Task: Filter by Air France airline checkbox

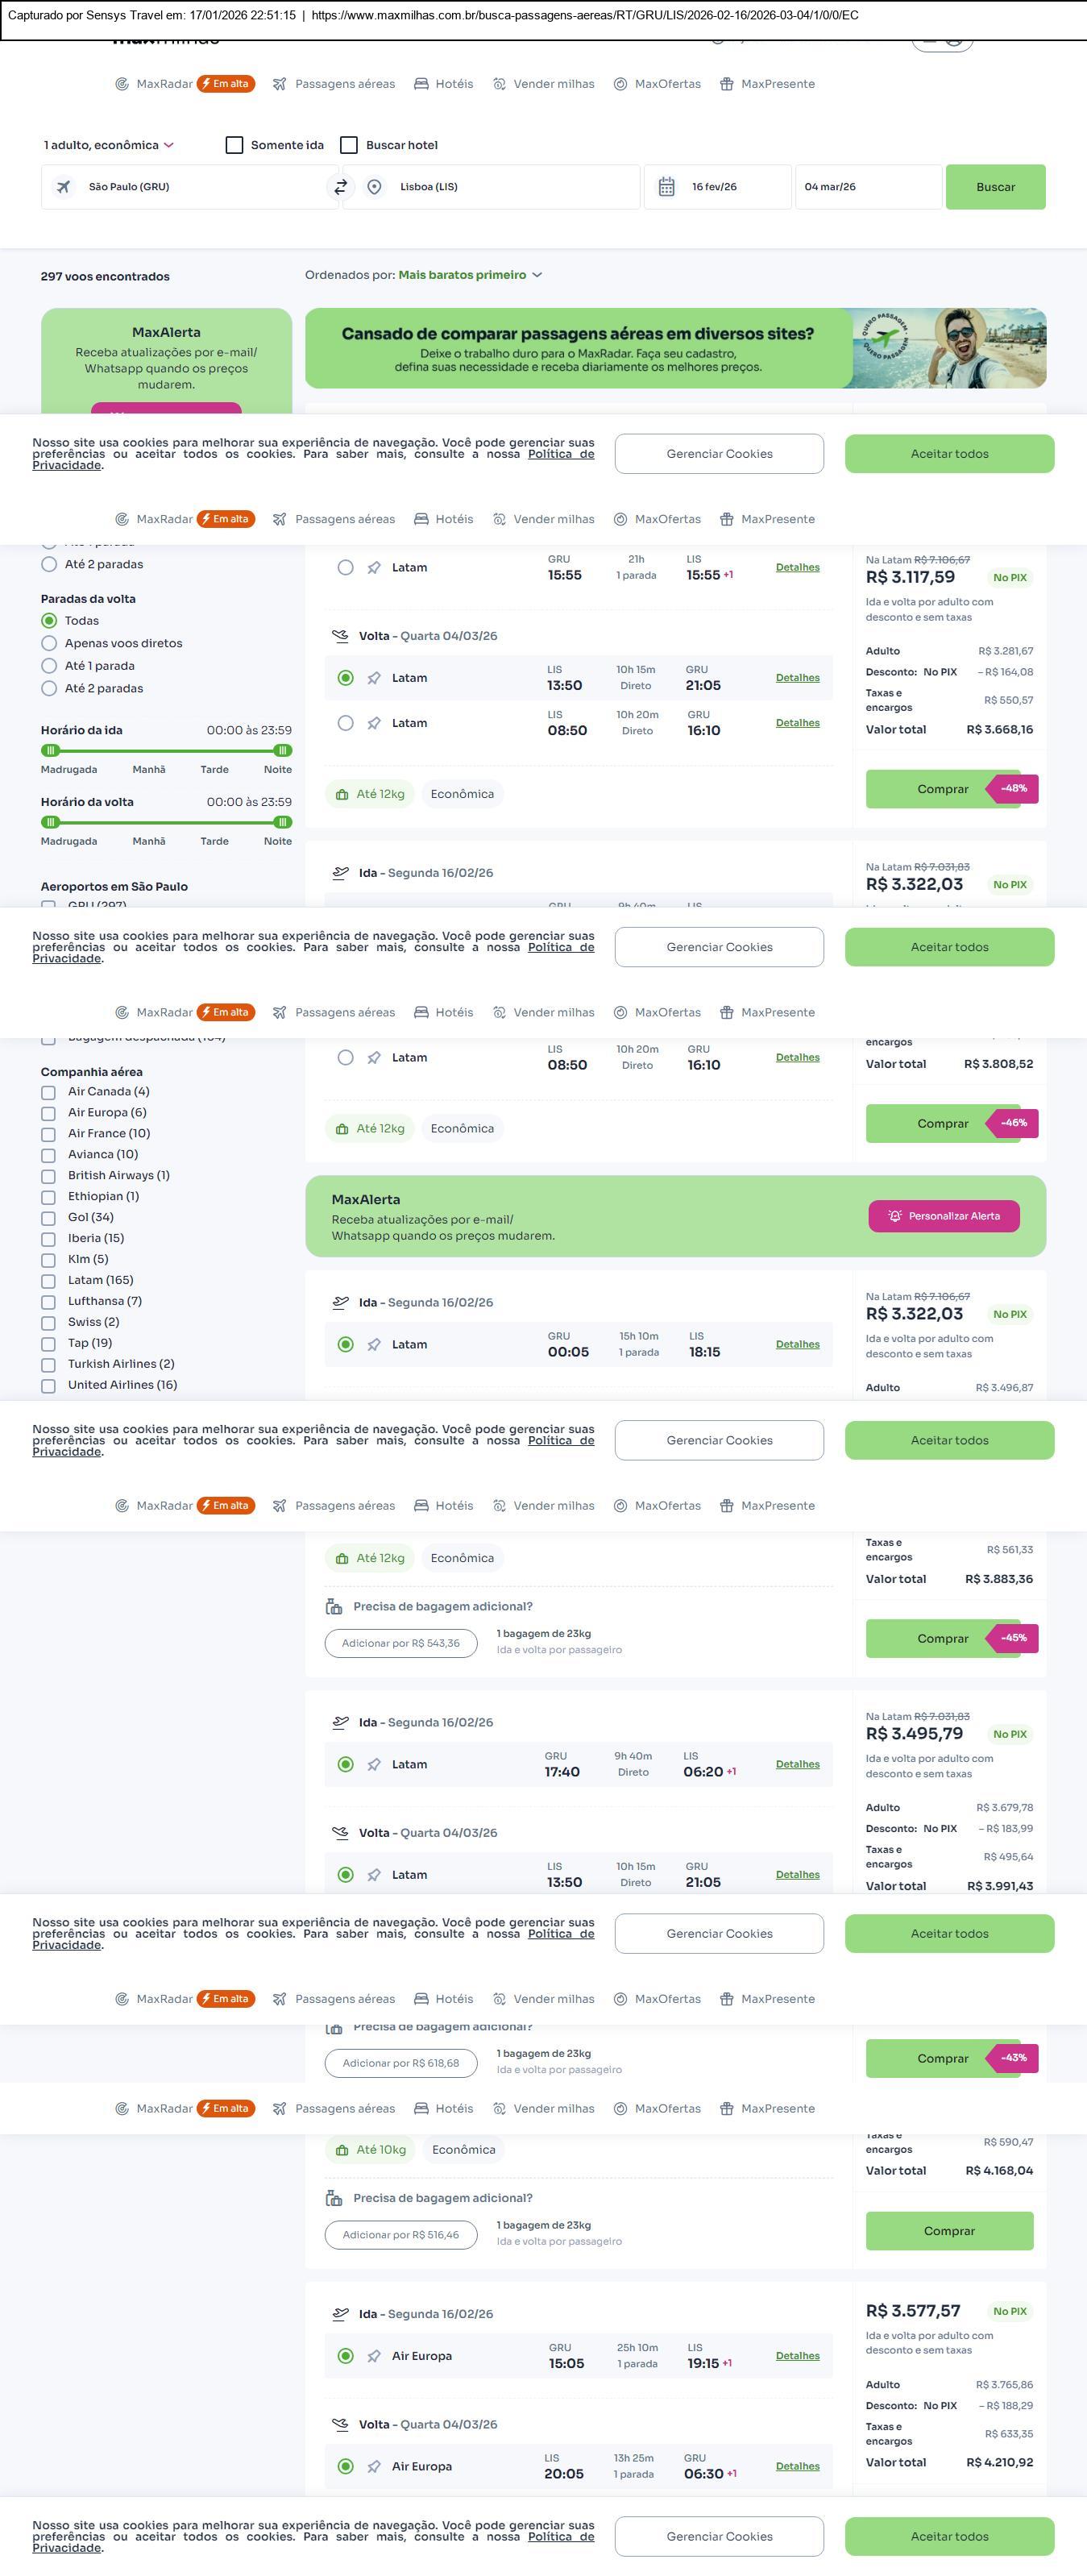Action: (x=48, y=1134)
